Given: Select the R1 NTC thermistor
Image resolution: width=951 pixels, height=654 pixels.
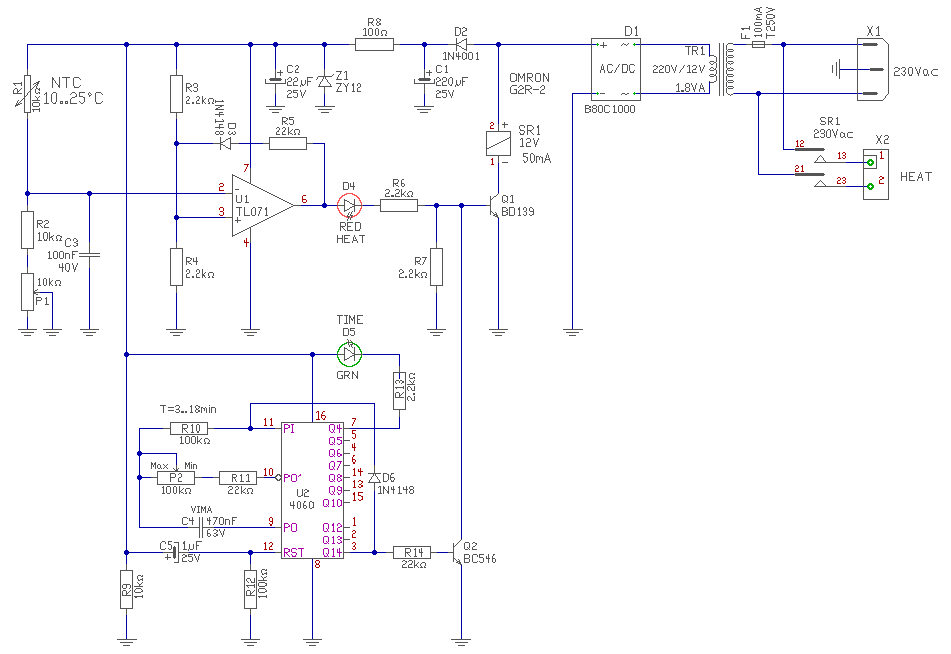Looking at the screenshot, I should tap(27, 94).
